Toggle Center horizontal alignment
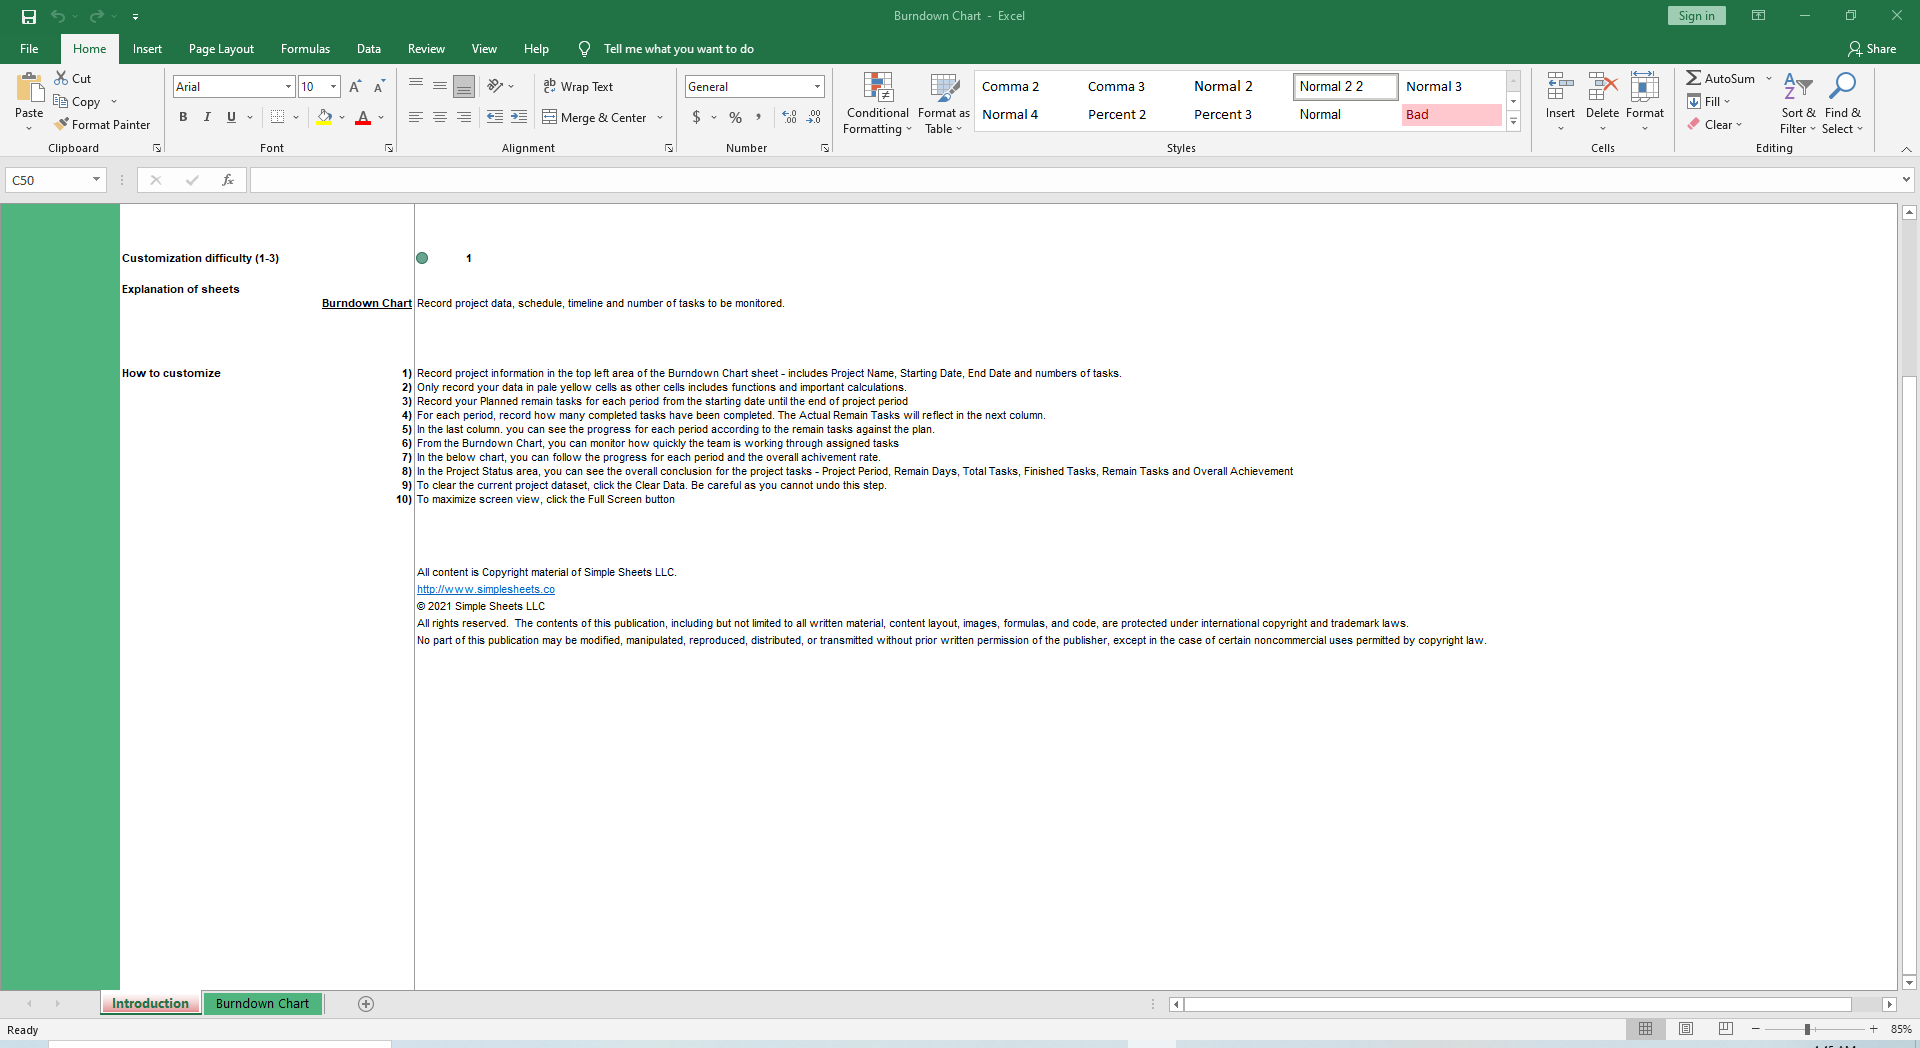1920x1048 pixels. coord(440,117)
